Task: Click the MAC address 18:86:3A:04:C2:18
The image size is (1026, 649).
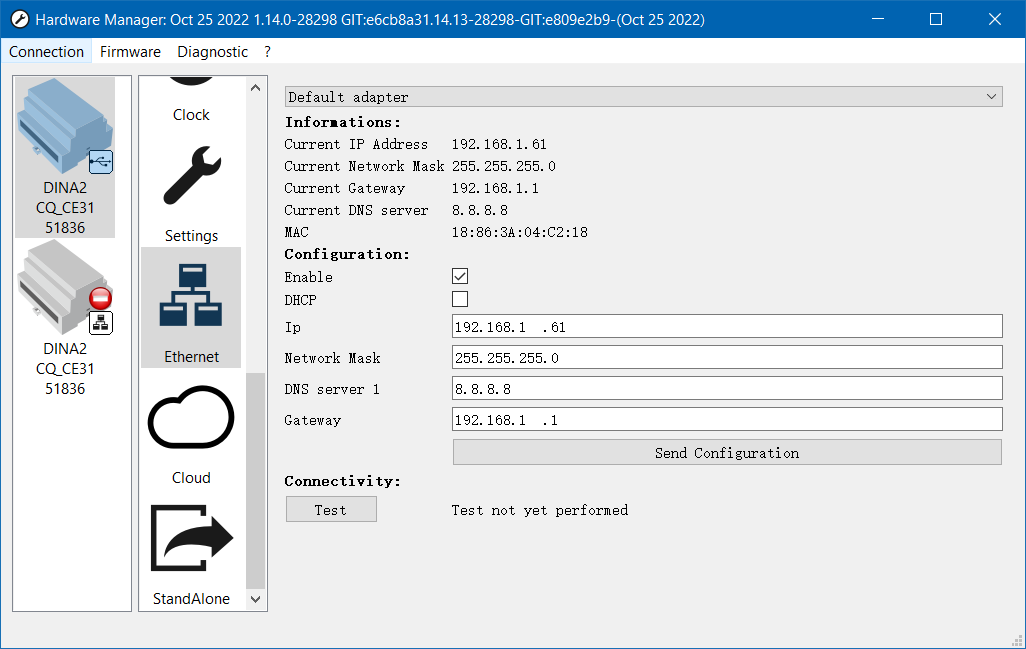Action: pyautogui.click(x=520, y=232)
